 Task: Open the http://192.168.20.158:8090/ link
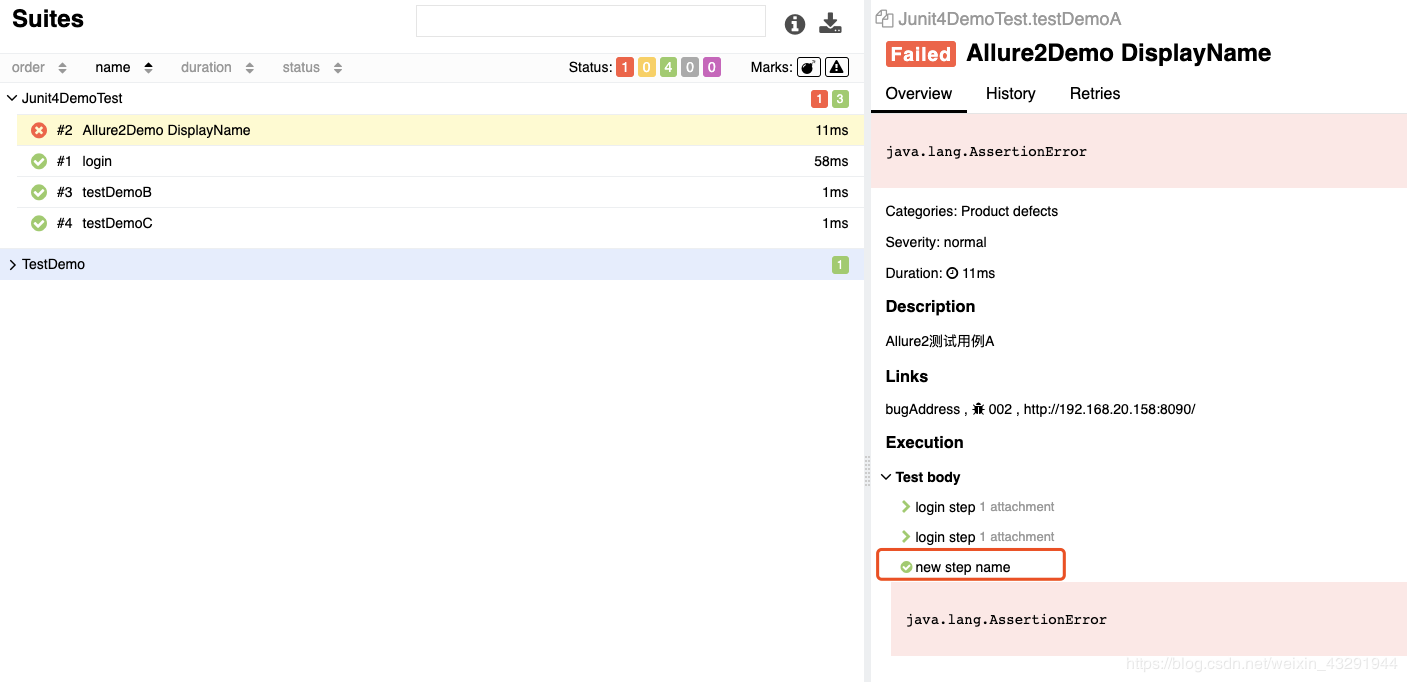click(x=1109, y=409)
